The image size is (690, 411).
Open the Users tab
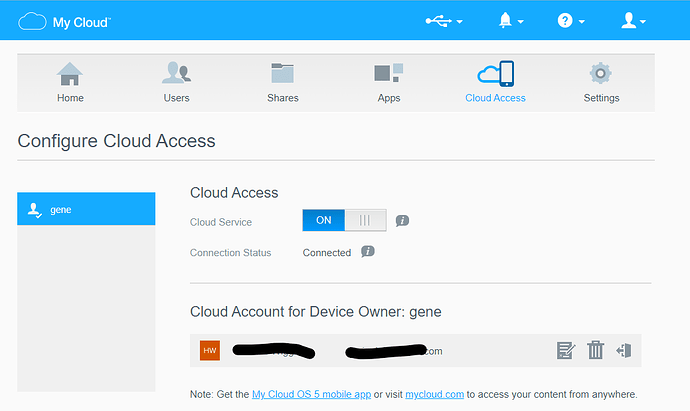[x=176, y=83]
